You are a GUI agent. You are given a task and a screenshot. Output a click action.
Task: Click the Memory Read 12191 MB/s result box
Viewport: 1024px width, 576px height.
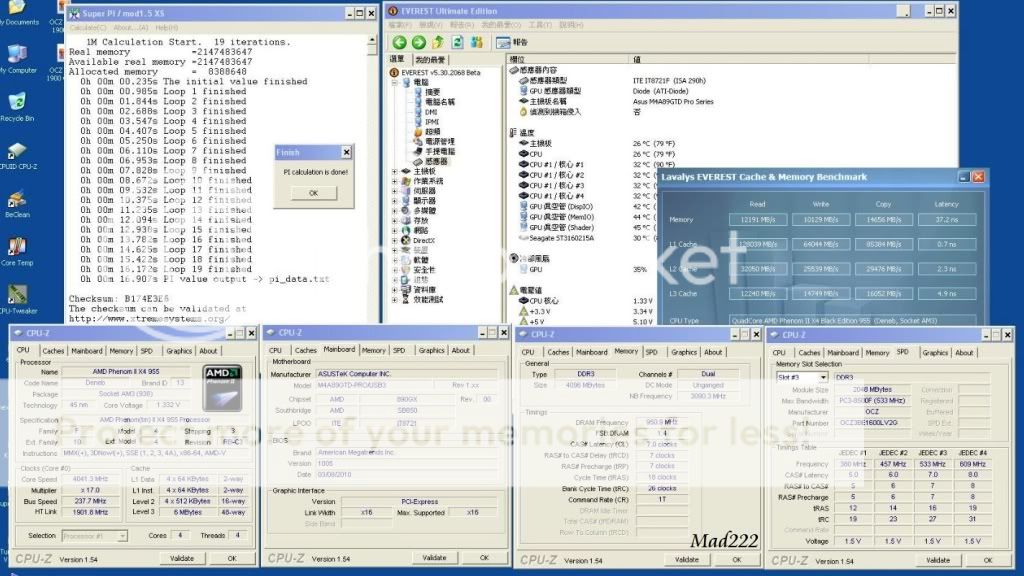click(758, 220)
